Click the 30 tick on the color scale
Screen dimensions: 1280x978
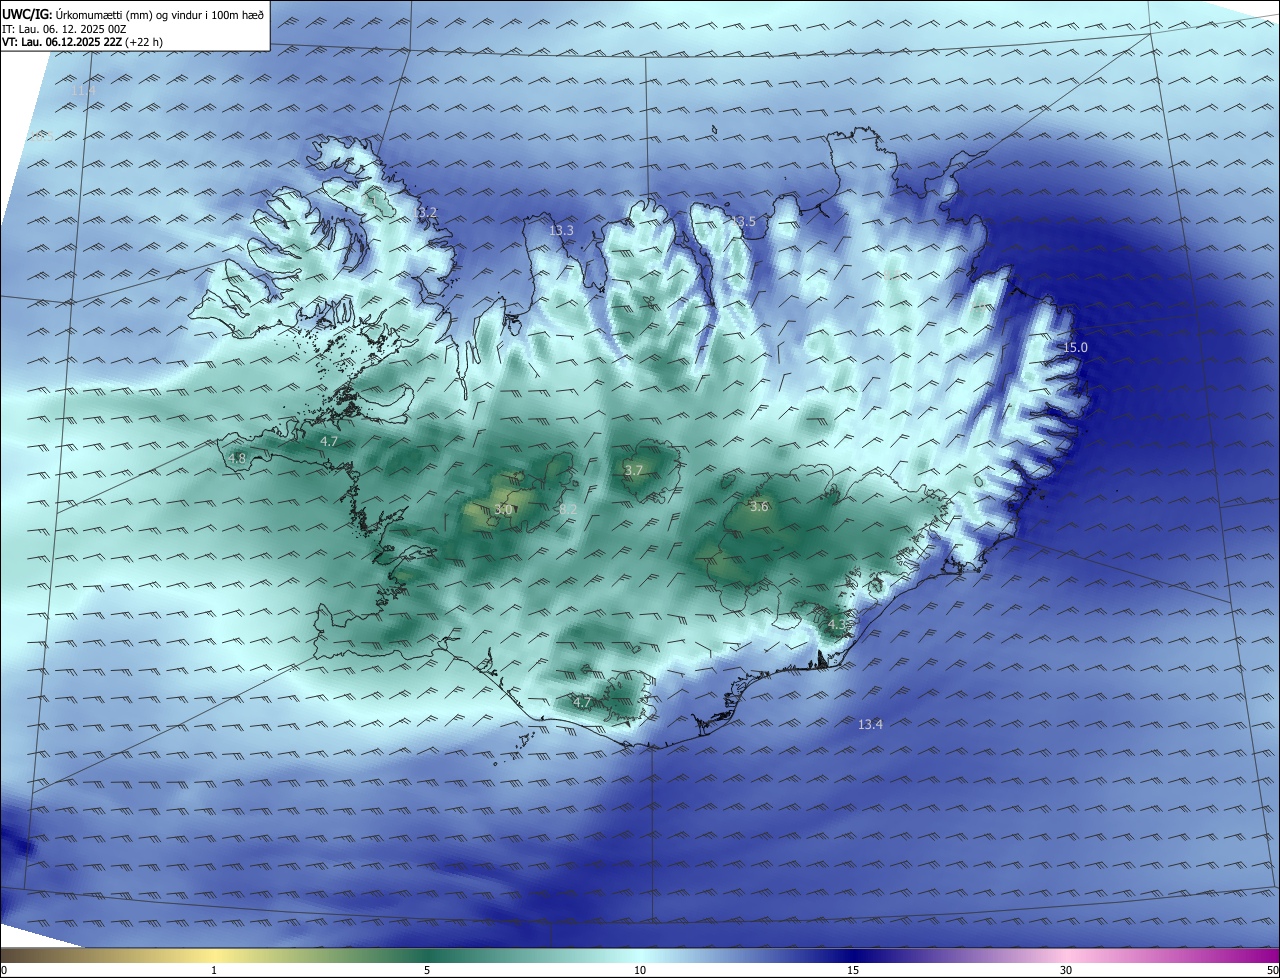pos(1066,970)
